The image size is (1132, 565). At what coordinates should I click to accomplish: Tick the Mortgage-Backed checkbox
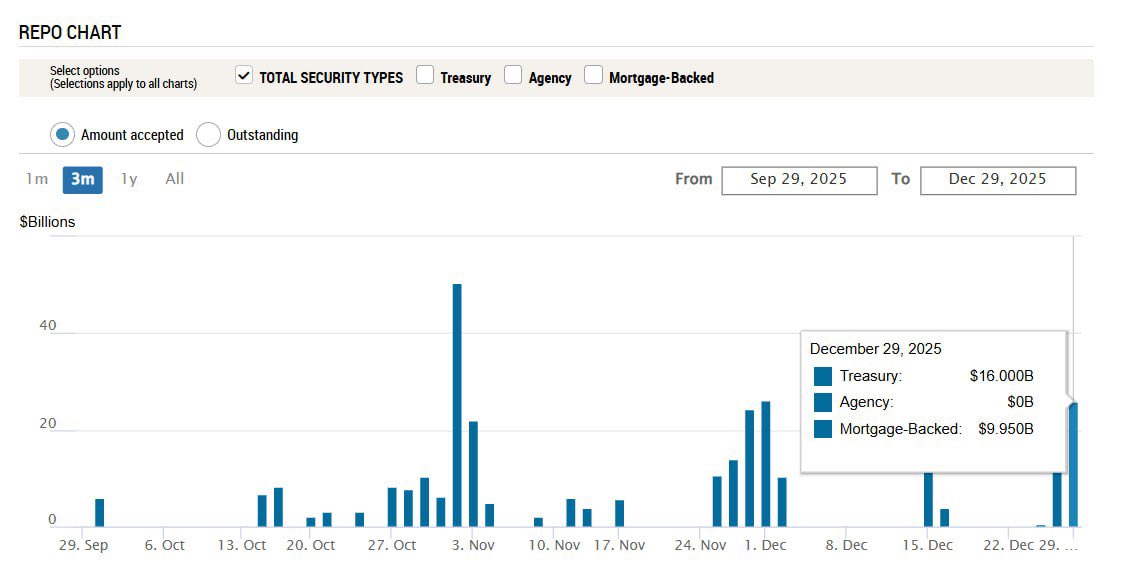(593, 75)
